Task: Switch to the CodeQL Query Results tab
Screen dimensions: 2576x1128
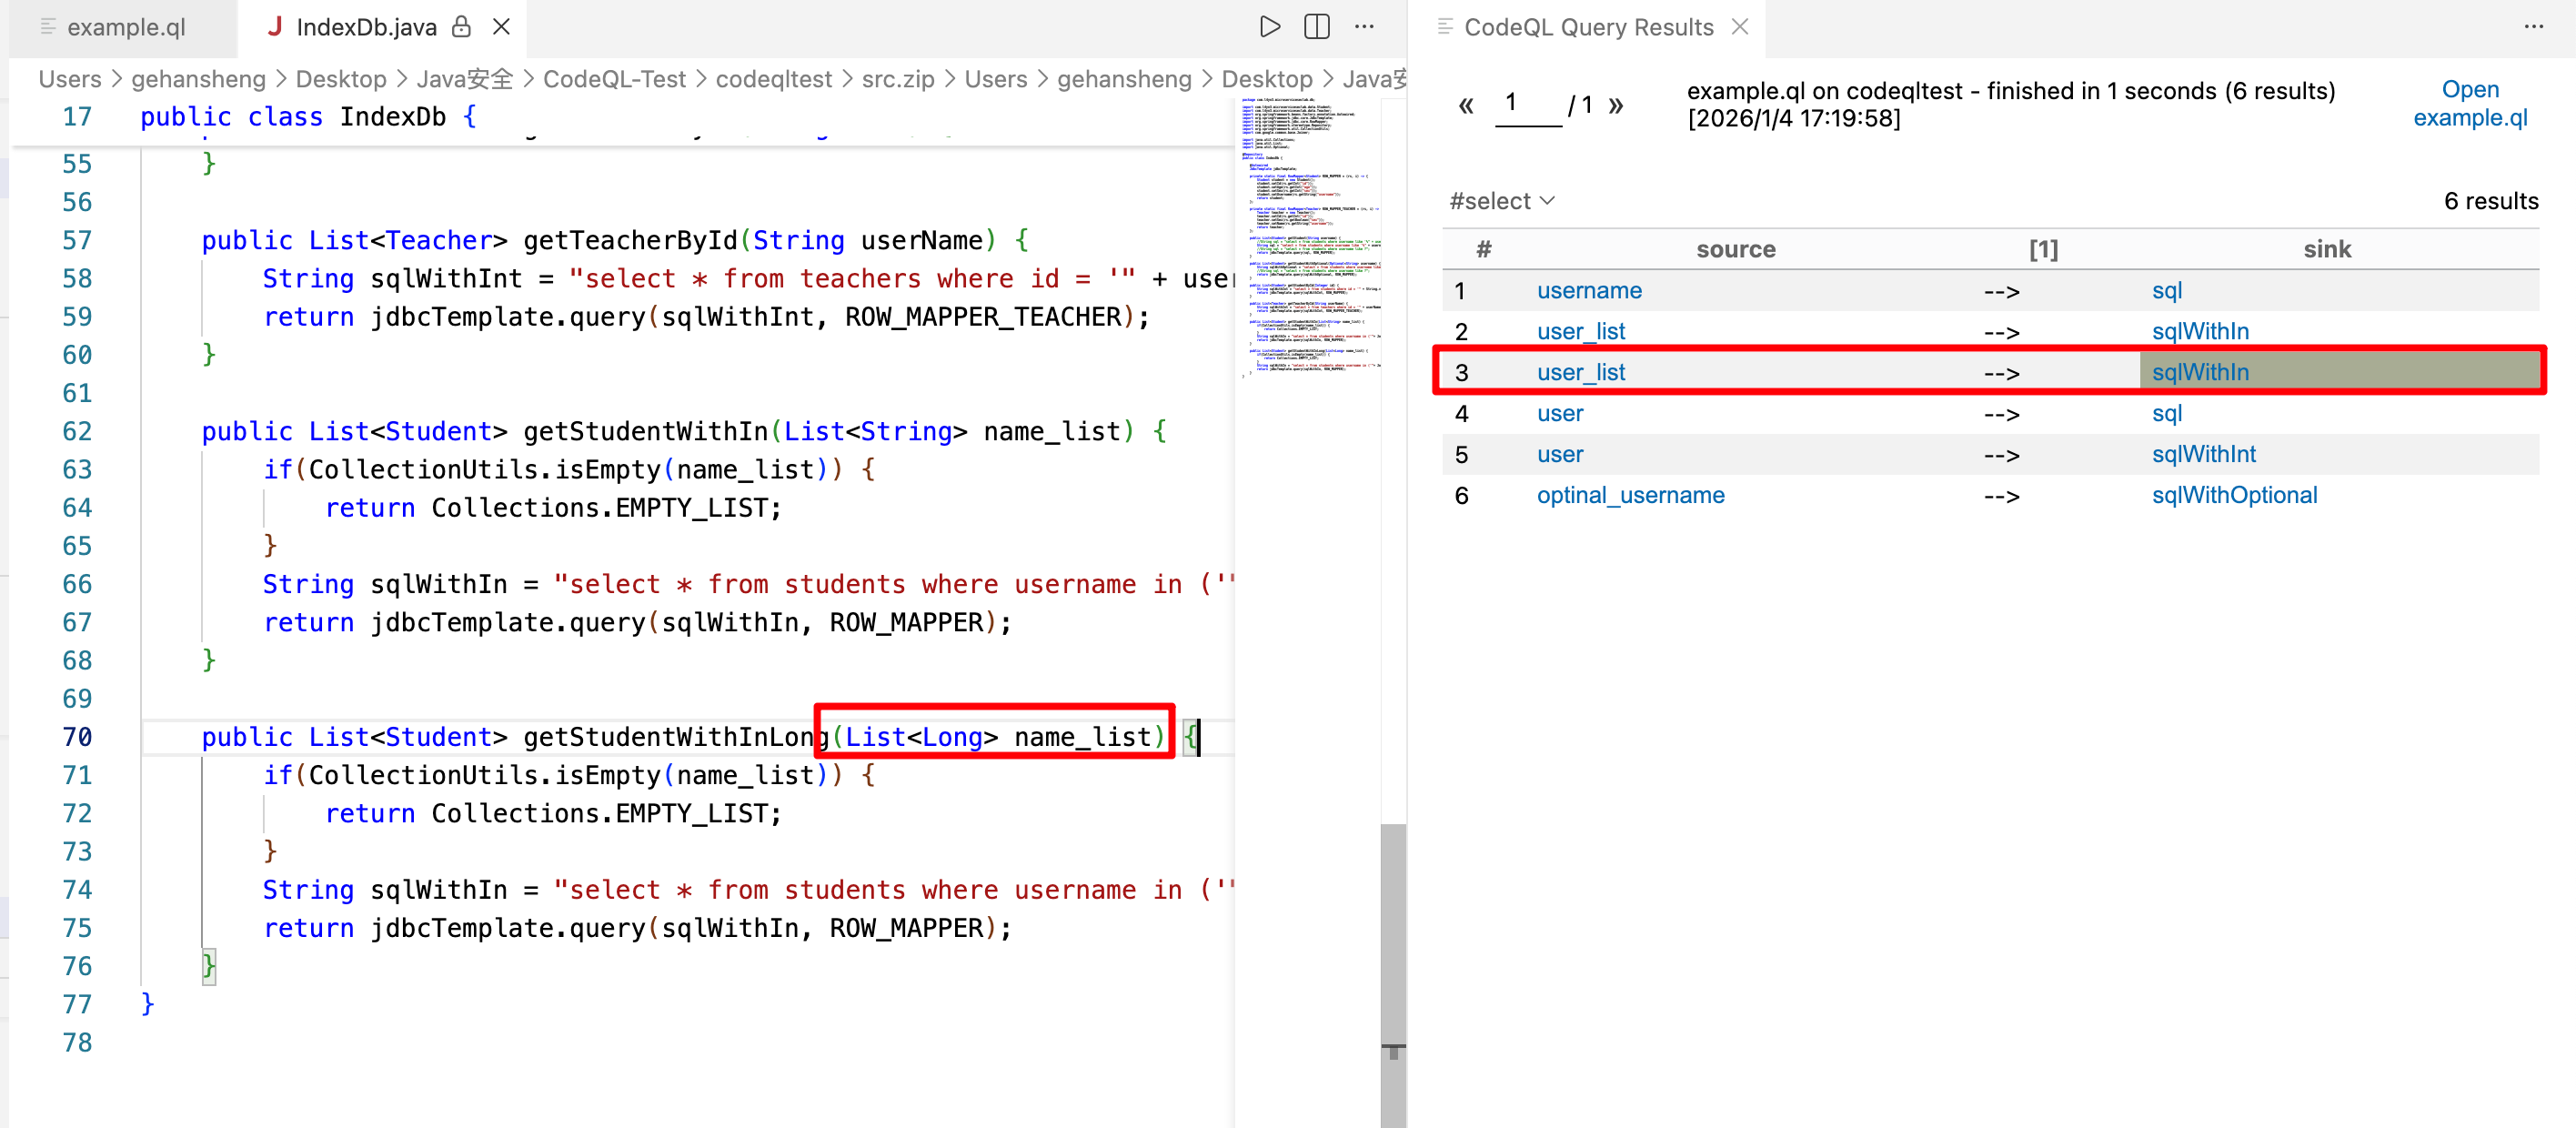Action: 1587,27
